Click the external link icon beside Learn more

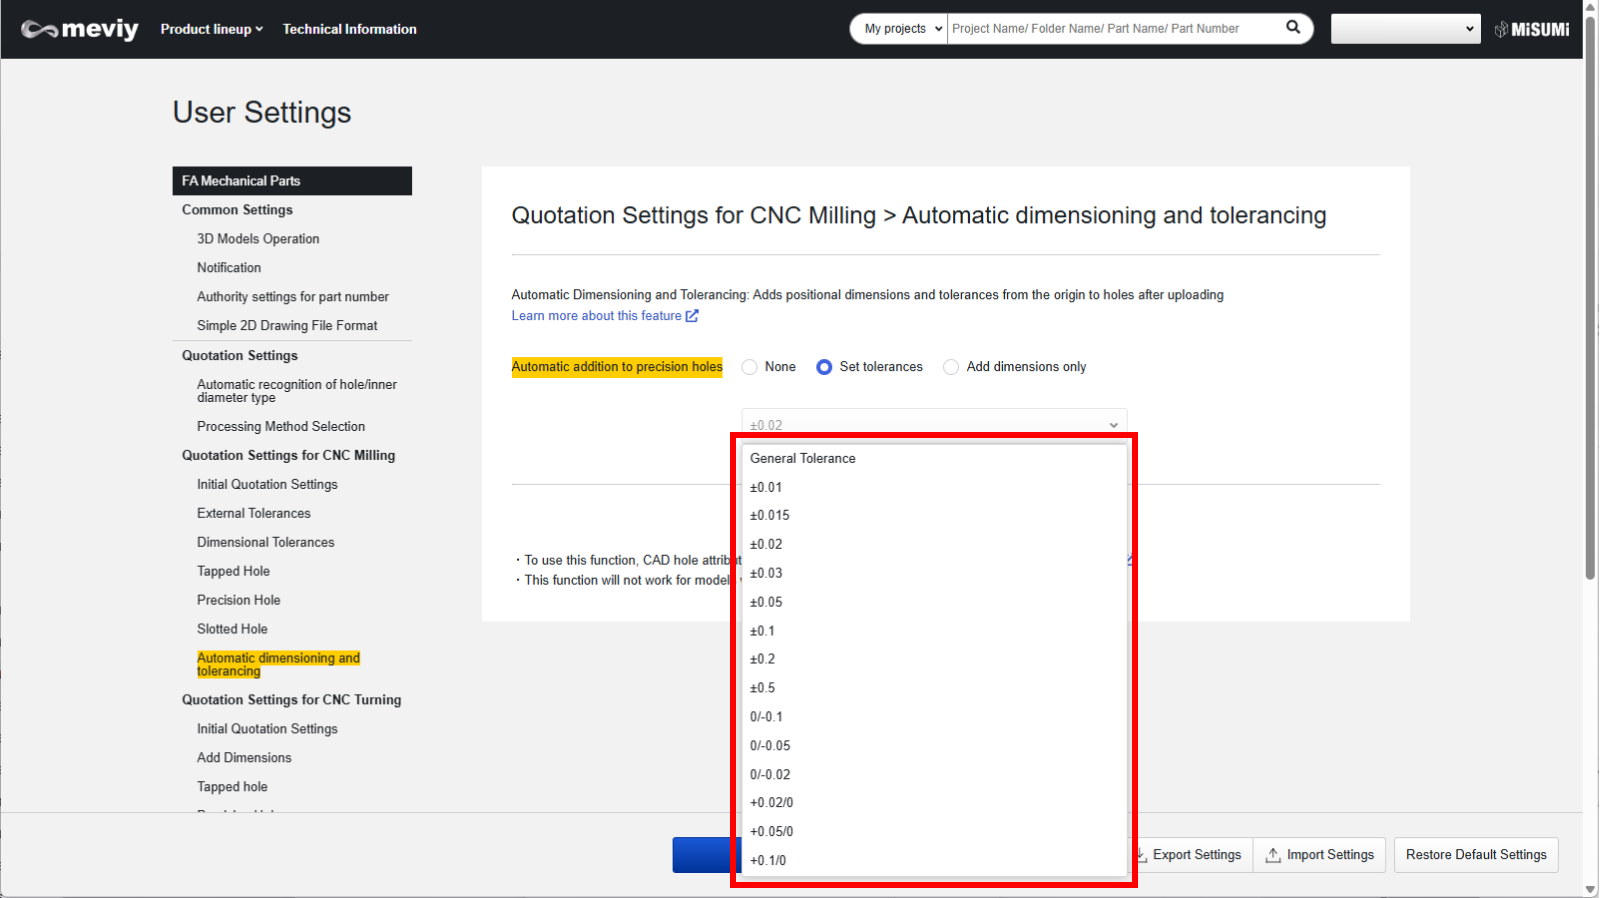(692, 316)
